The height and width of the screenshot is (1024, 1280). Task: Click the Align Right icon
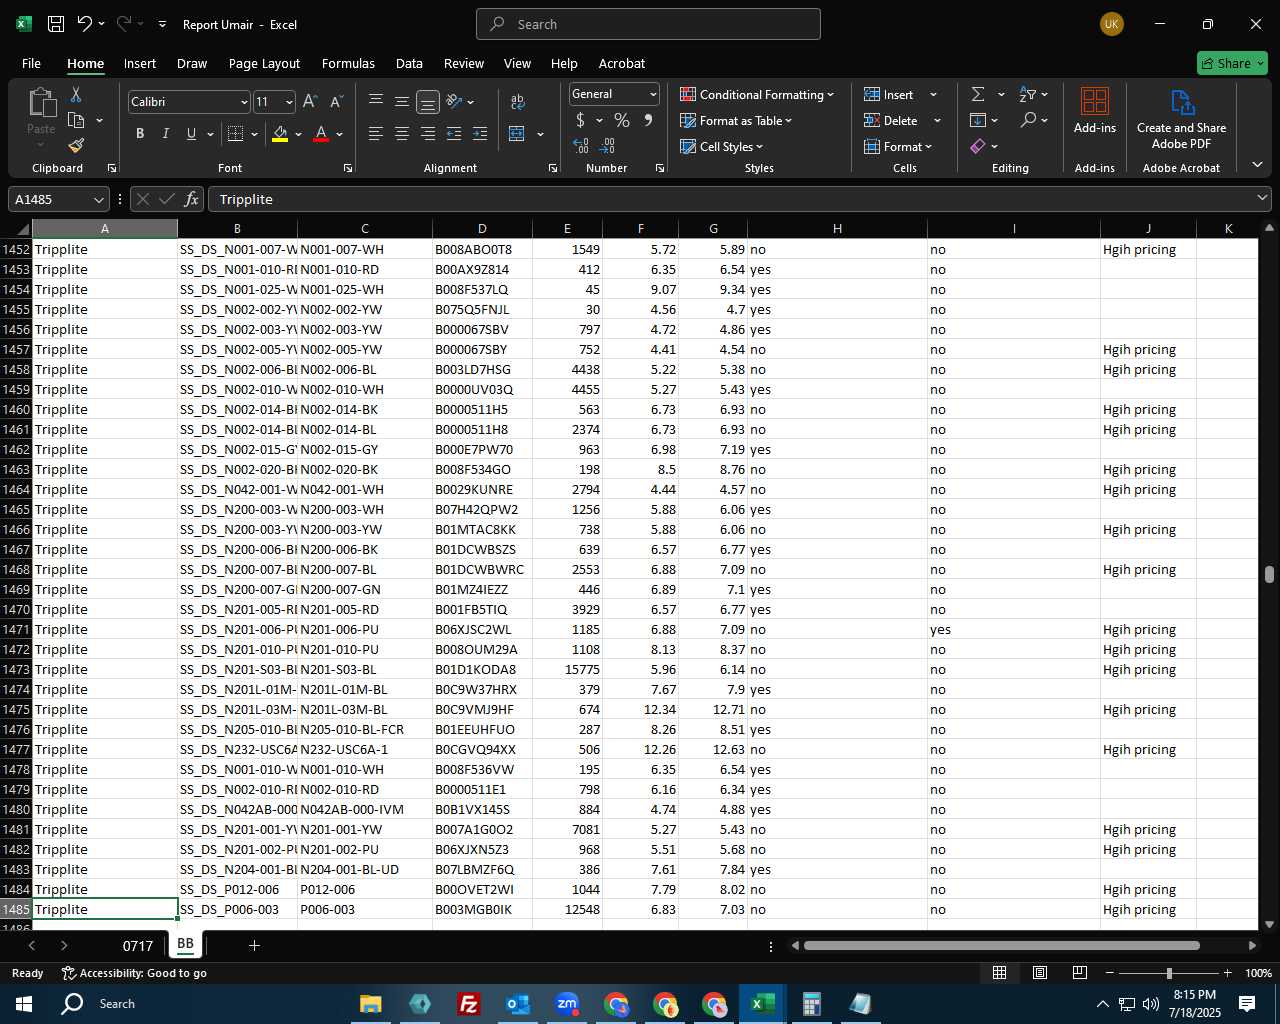point(428,133)
